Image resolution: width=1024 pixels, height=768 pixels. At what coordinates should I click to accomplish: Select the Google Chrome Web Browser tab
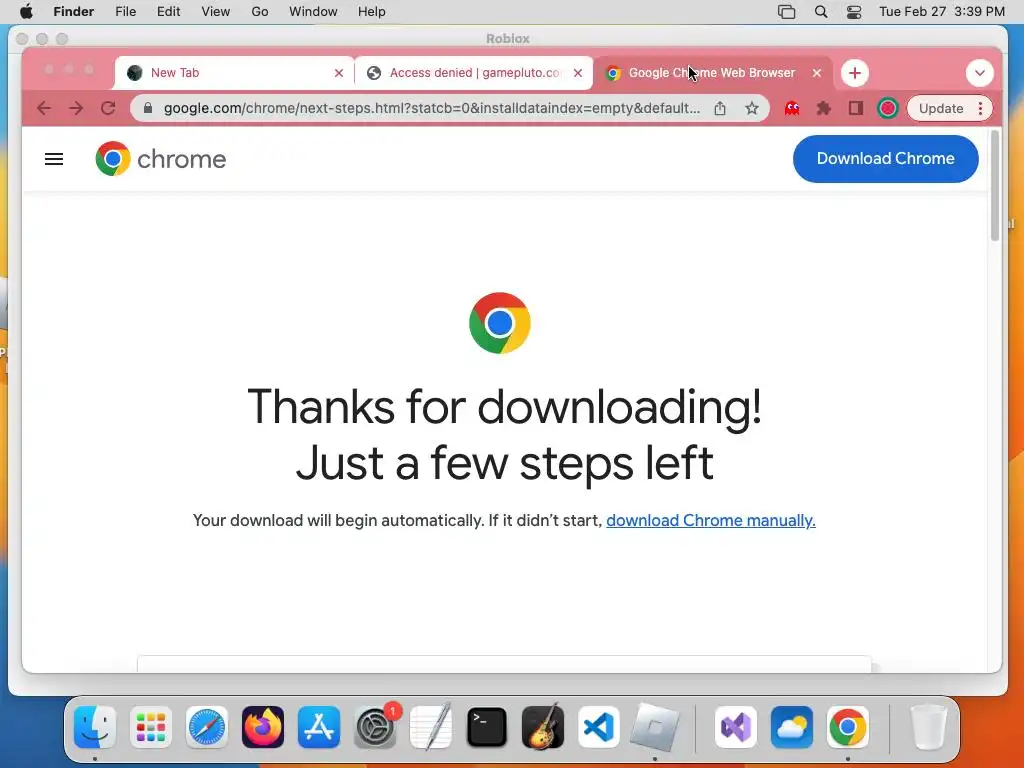coord(713,73)
